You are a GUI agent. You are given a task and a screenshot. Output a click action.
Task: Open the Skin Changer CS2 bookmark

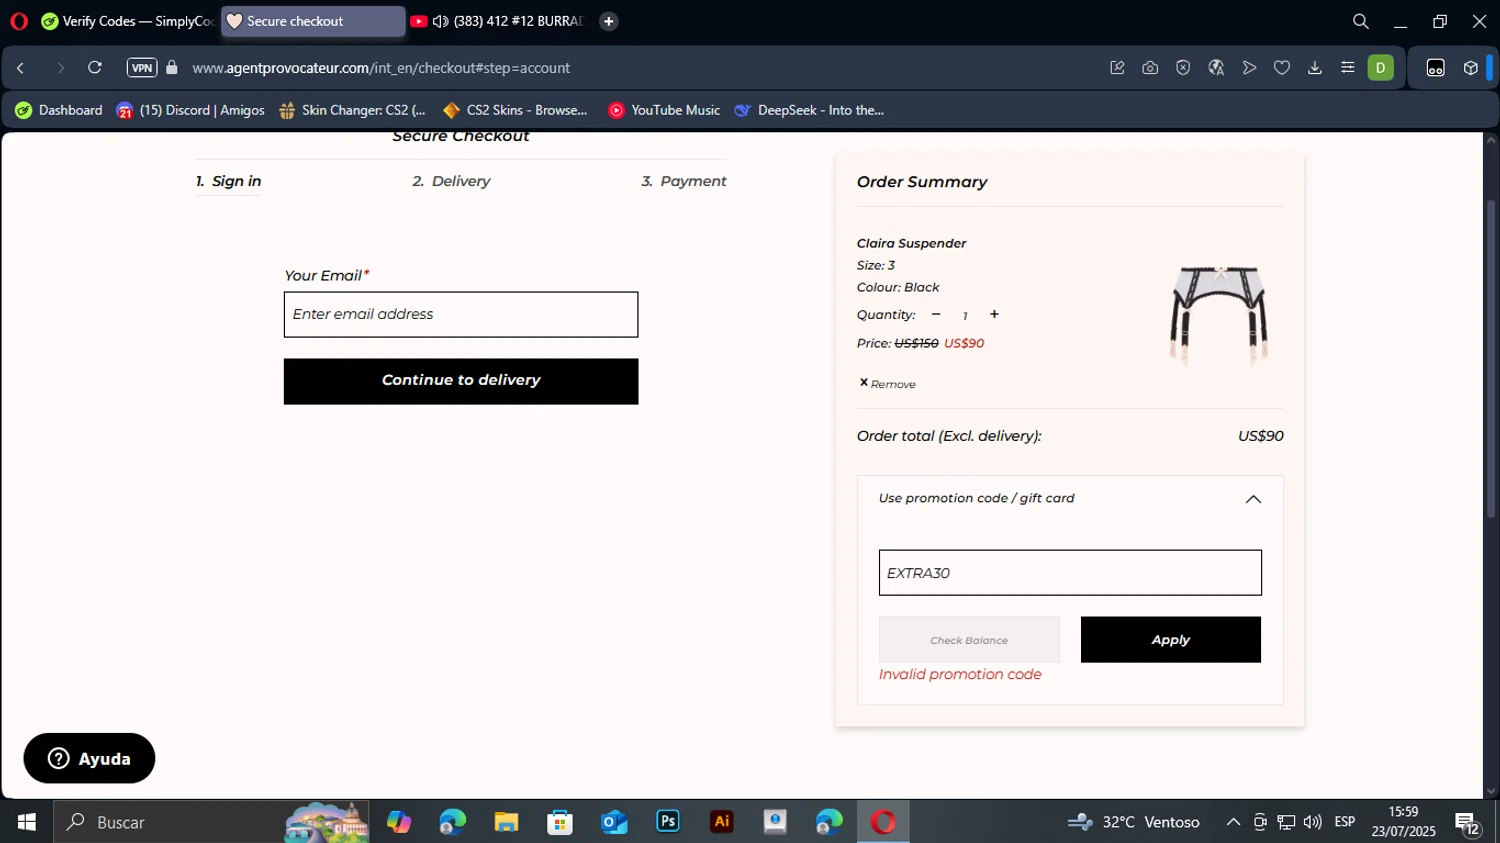pyautogui.click(x=353, y=110)
